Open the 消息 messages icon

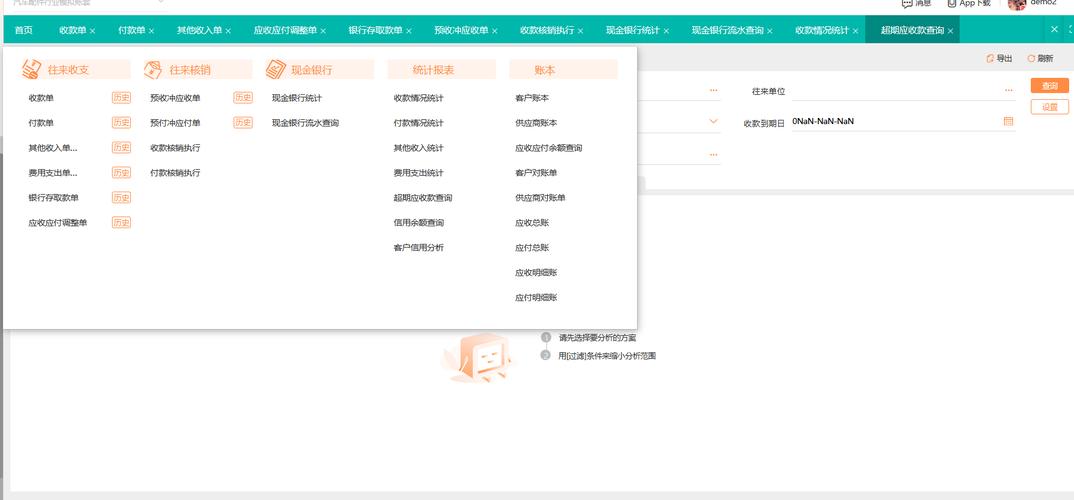908,3
